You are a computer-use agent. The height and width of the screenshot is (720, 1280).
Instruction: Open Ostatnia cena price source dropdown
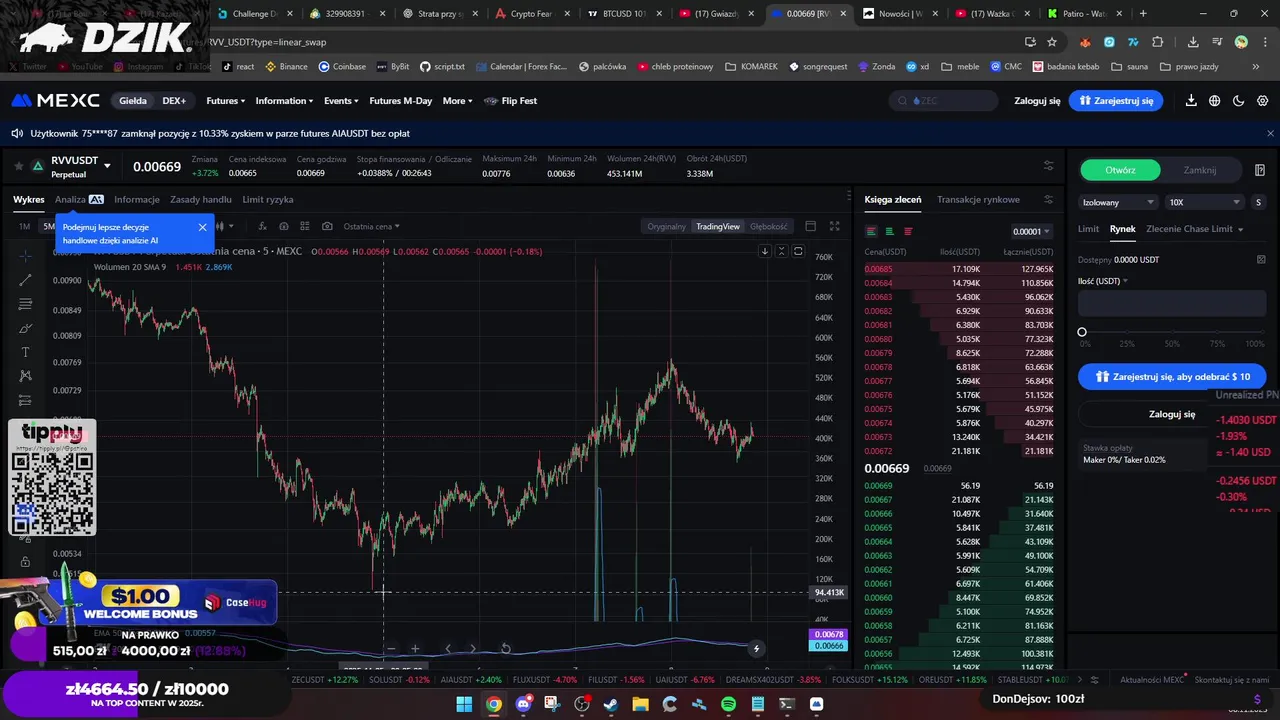pyautogui.click(x=371, y=226)
